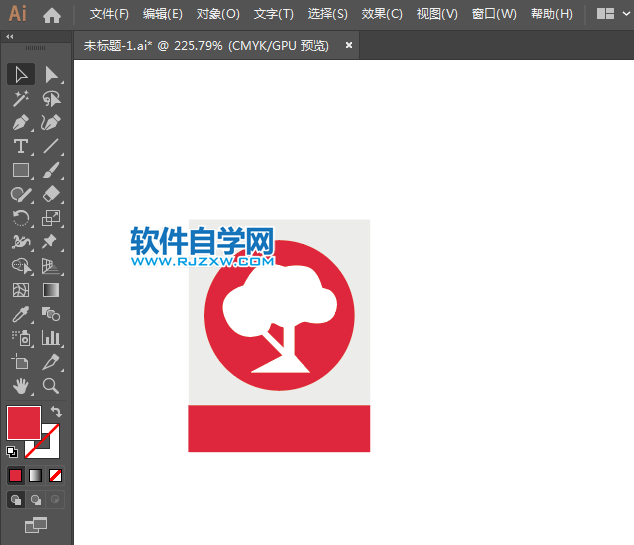Switch to Draw Behind mode
This screenshot has height=545, width=634.
36,500
